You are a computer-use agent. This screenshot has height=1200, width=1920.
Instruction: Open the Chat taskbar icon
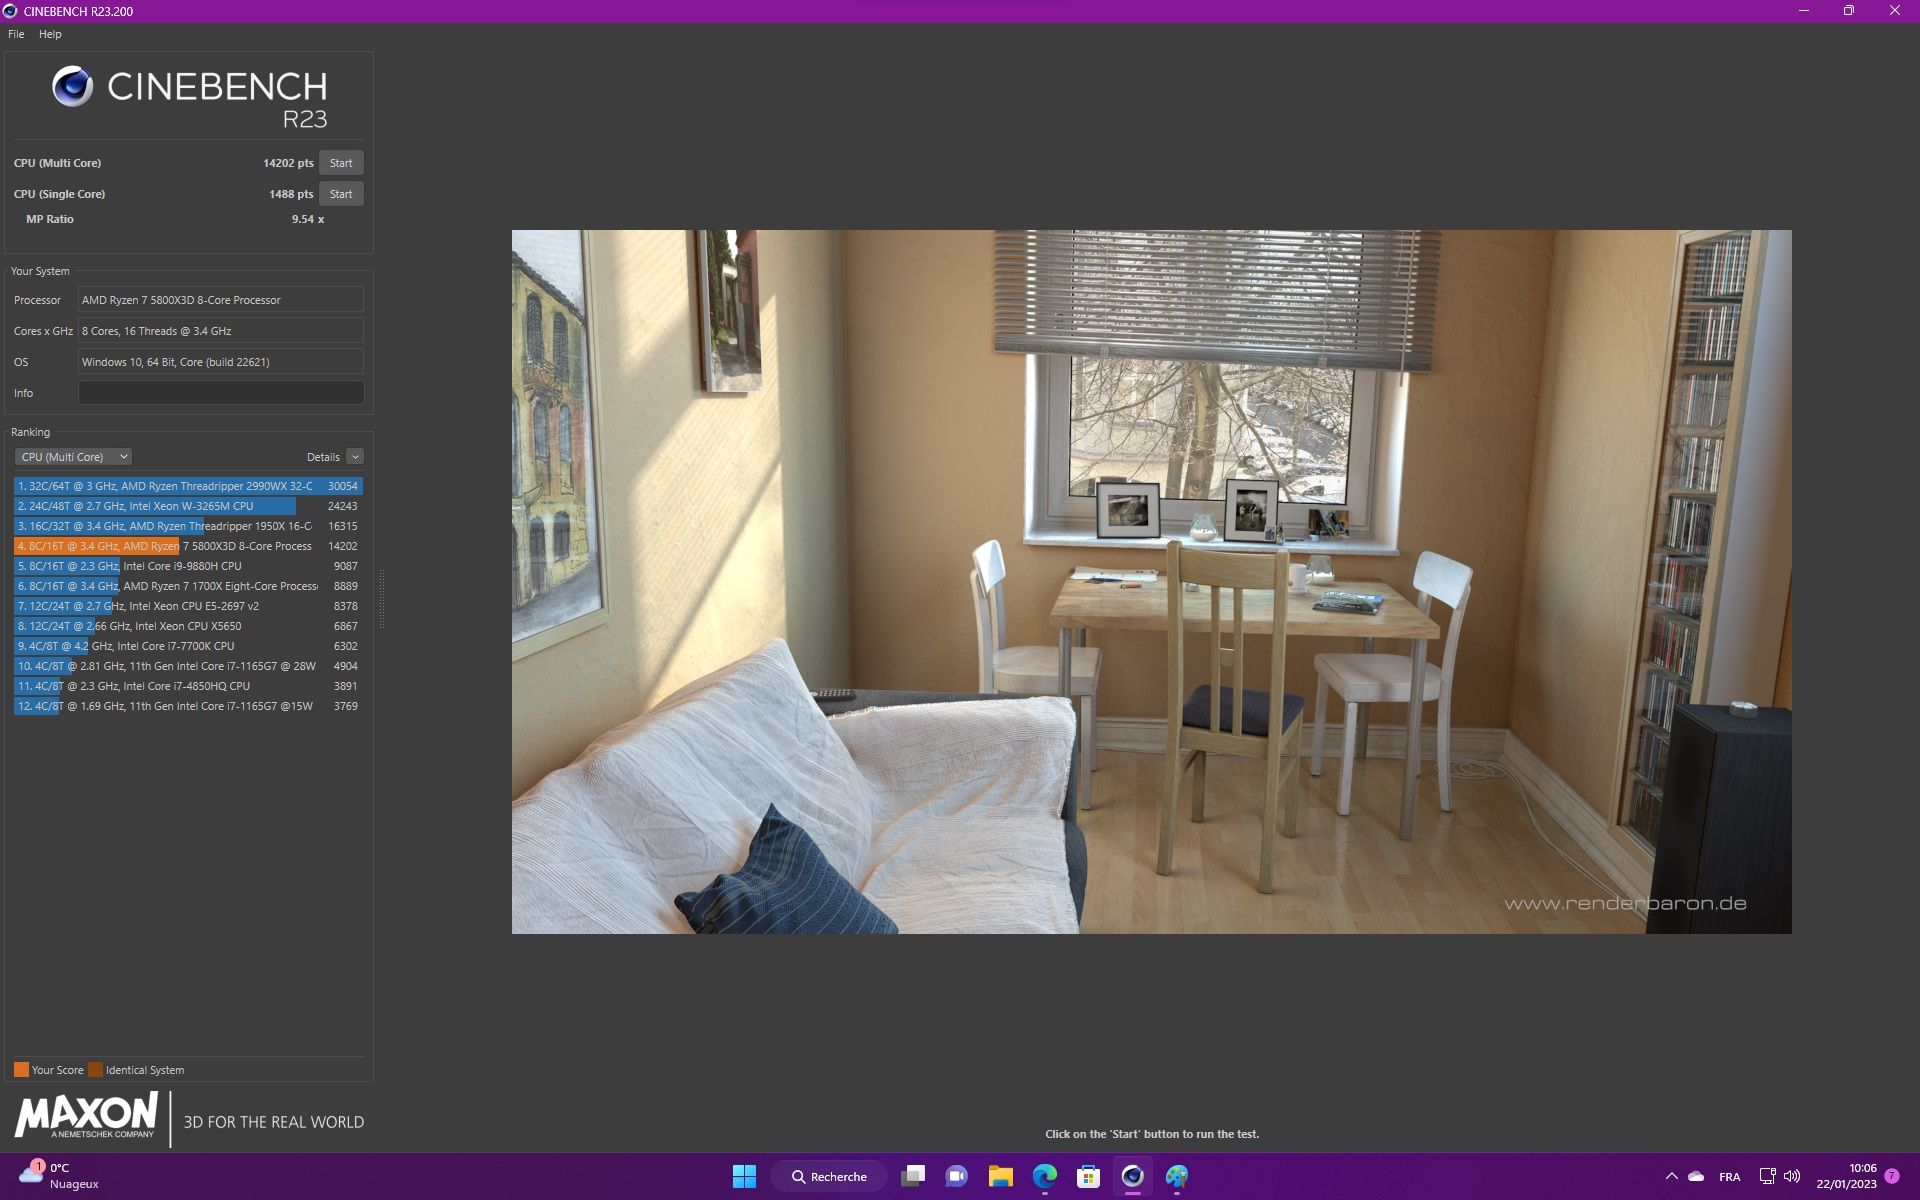956,1176
